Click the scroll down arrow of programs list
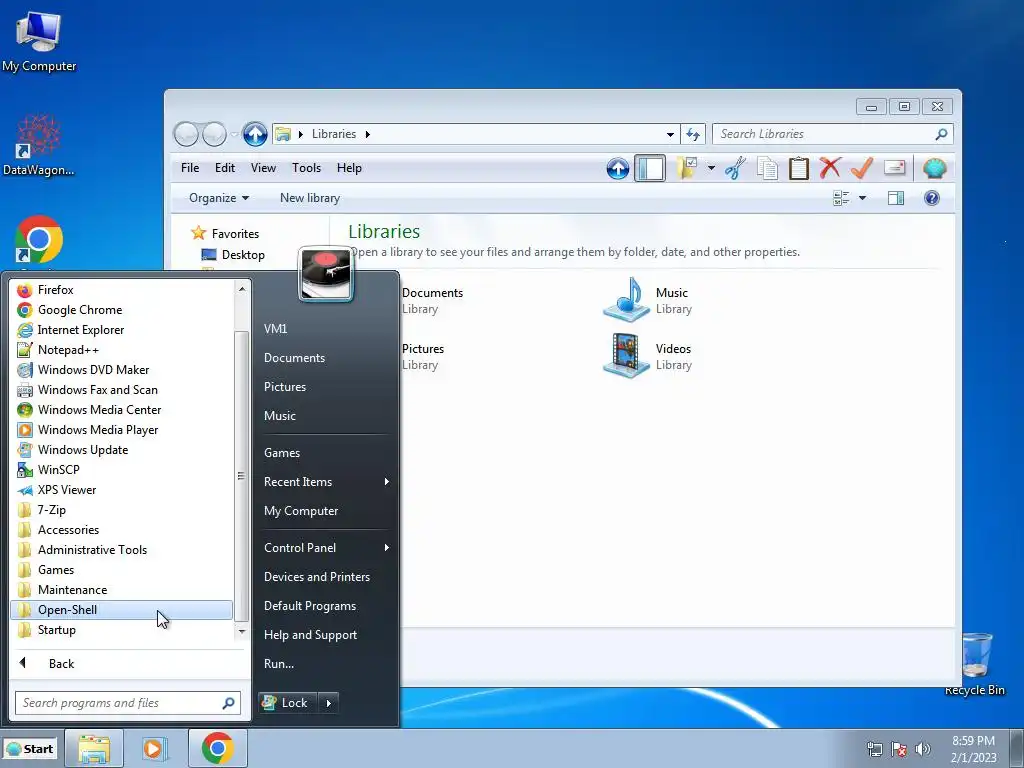This screenshot has height=768, width=1024. tap(242, 632)
